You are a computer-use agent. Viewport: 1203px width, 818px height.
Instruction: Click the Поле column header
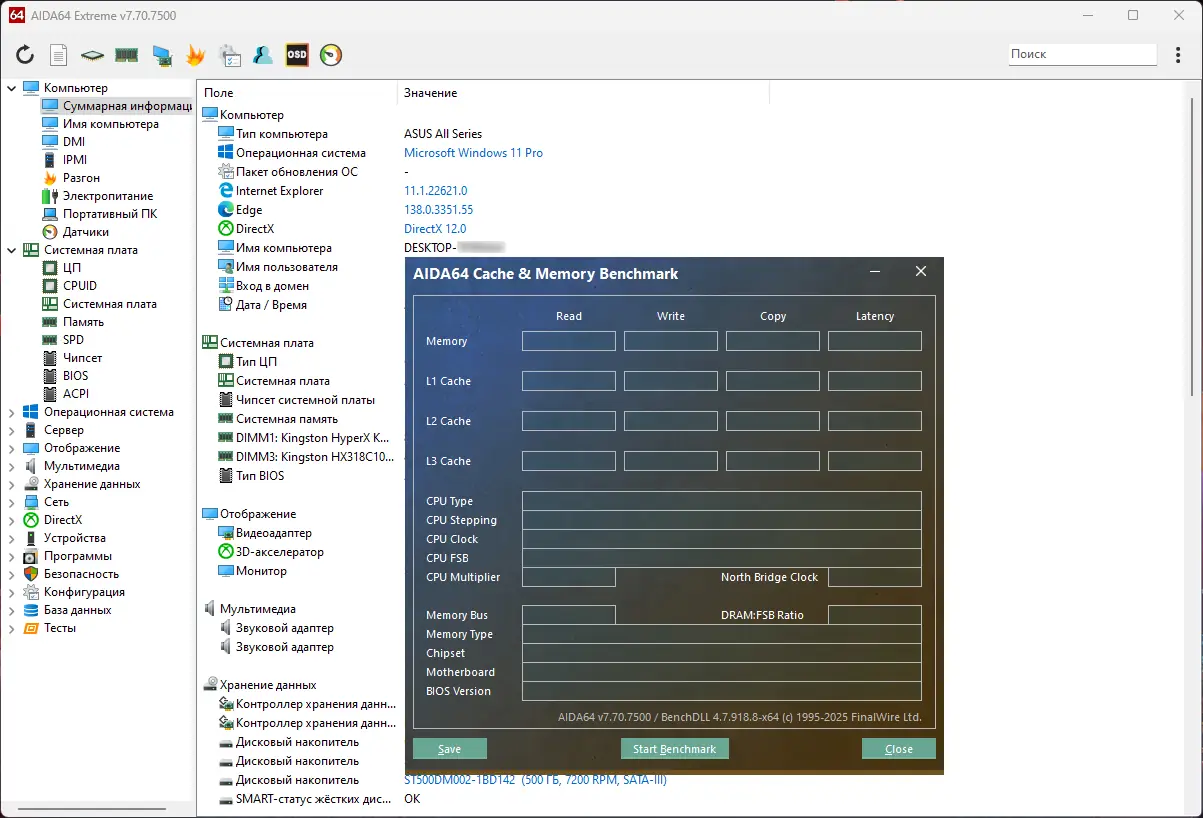[x=218, y=93]
